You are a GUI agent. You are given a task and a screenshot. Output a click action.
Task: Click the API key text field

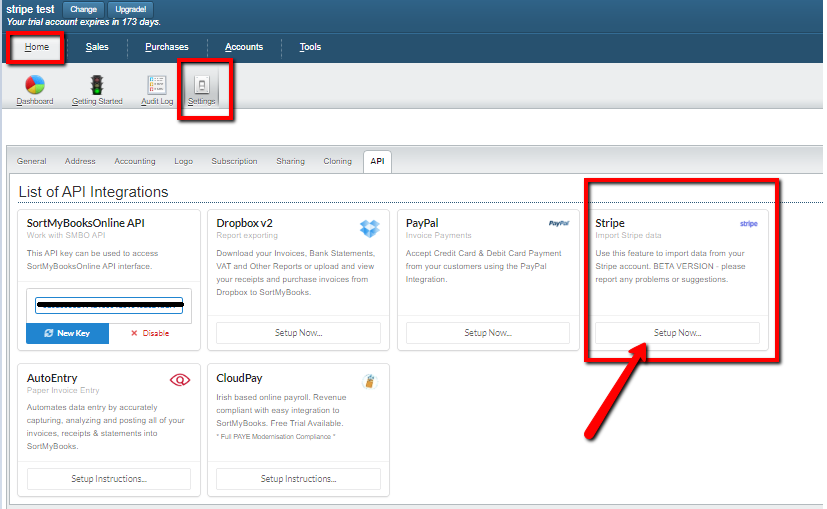pyautogui.click(x=109, y=304)
